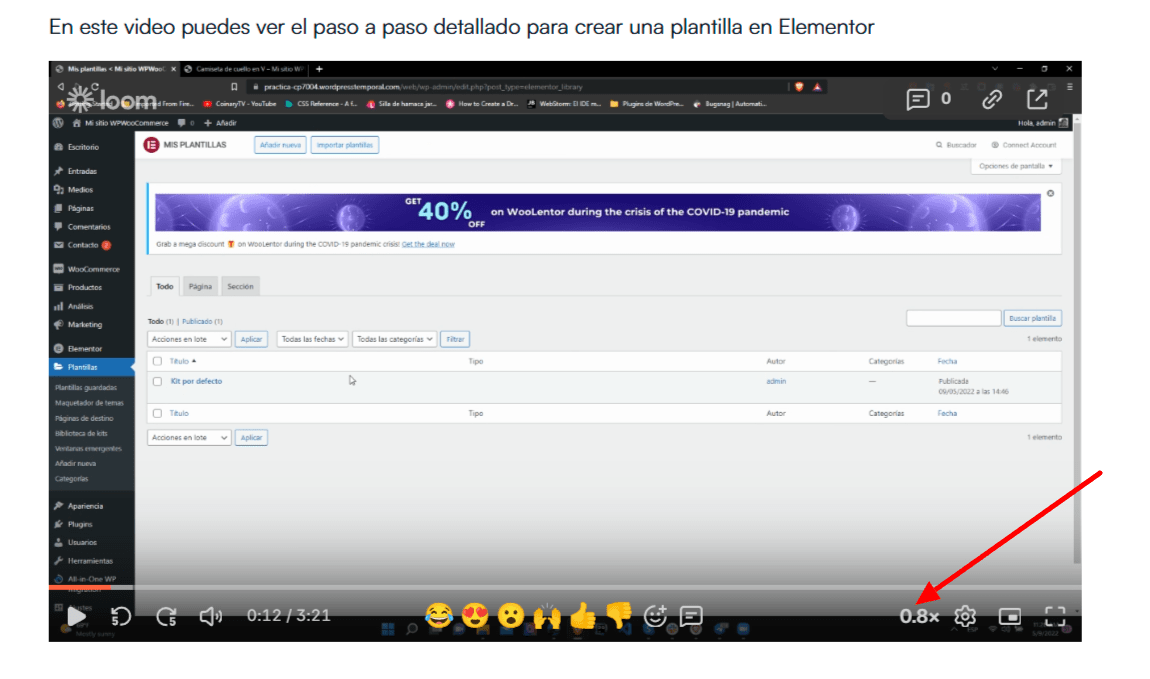
Task: Expand the Todas las fechas dropdown
Action: click(x=312, y=339)
